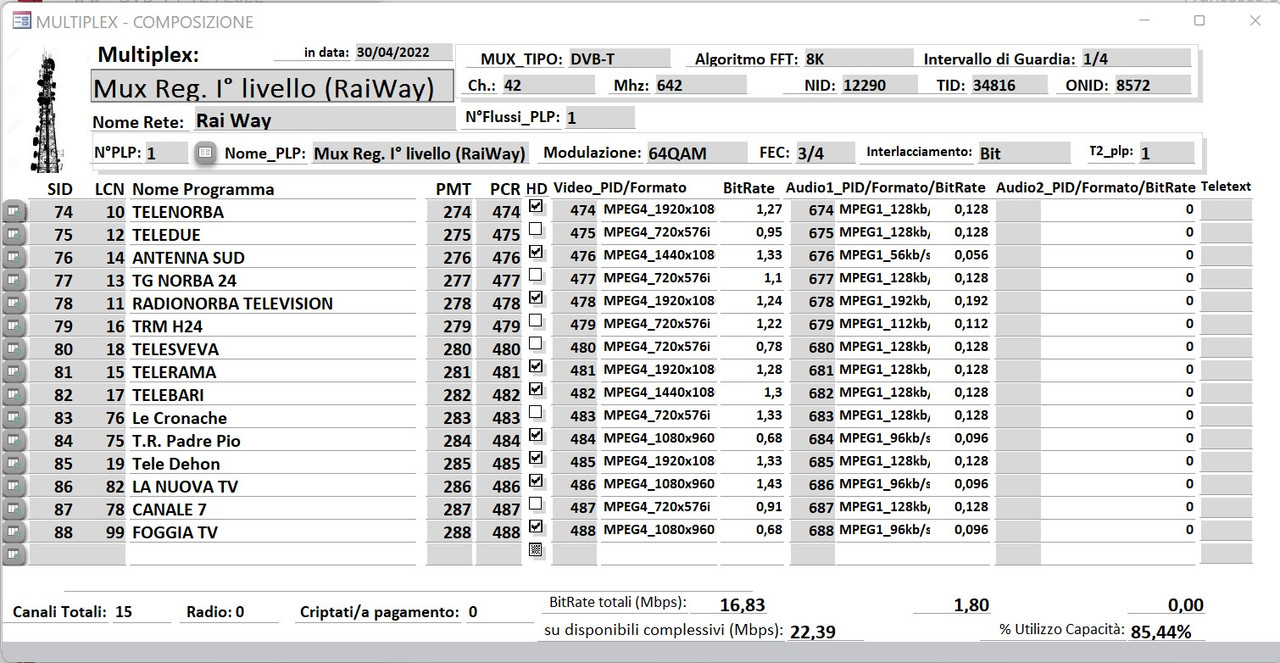Select the Modulazione field 64QAM
The image size is (1280, 663).
click(x=696, y=153)
